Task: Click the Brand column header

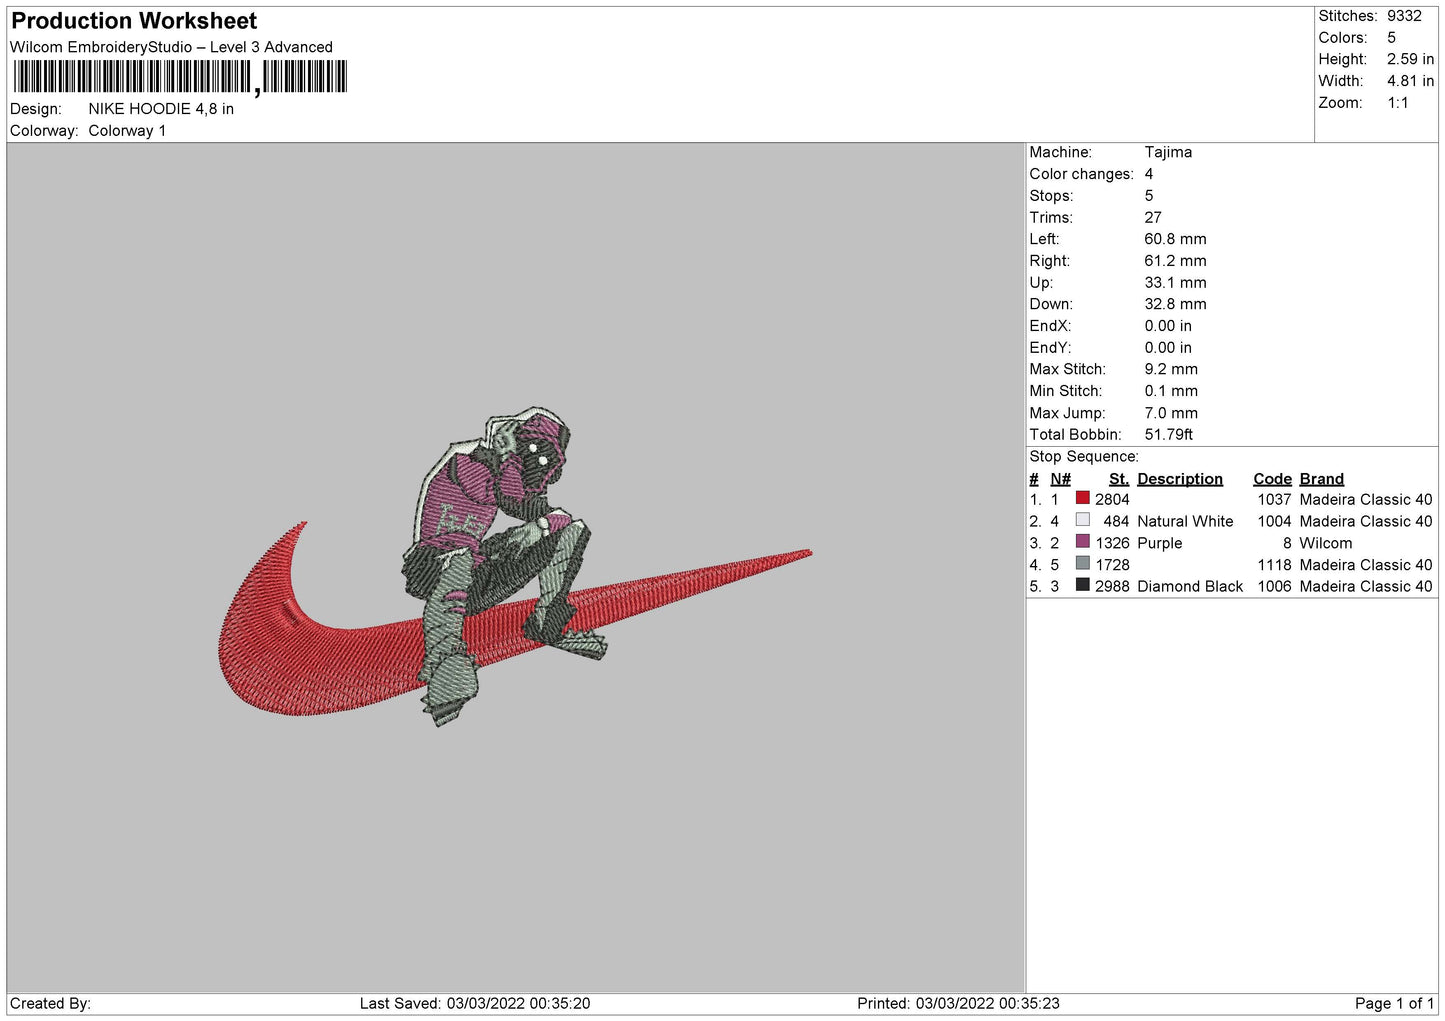Action: tap(1321, 479)
